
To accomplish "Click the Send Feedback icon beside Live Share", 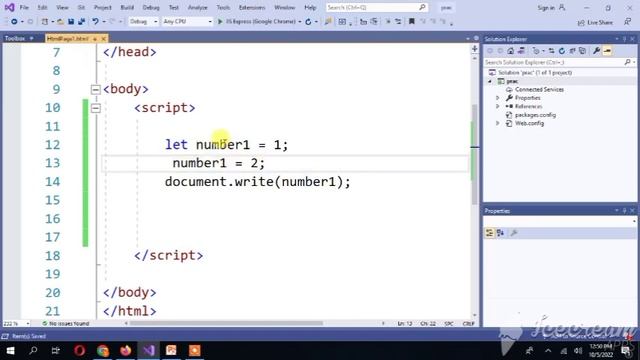I will pos(627,22).
